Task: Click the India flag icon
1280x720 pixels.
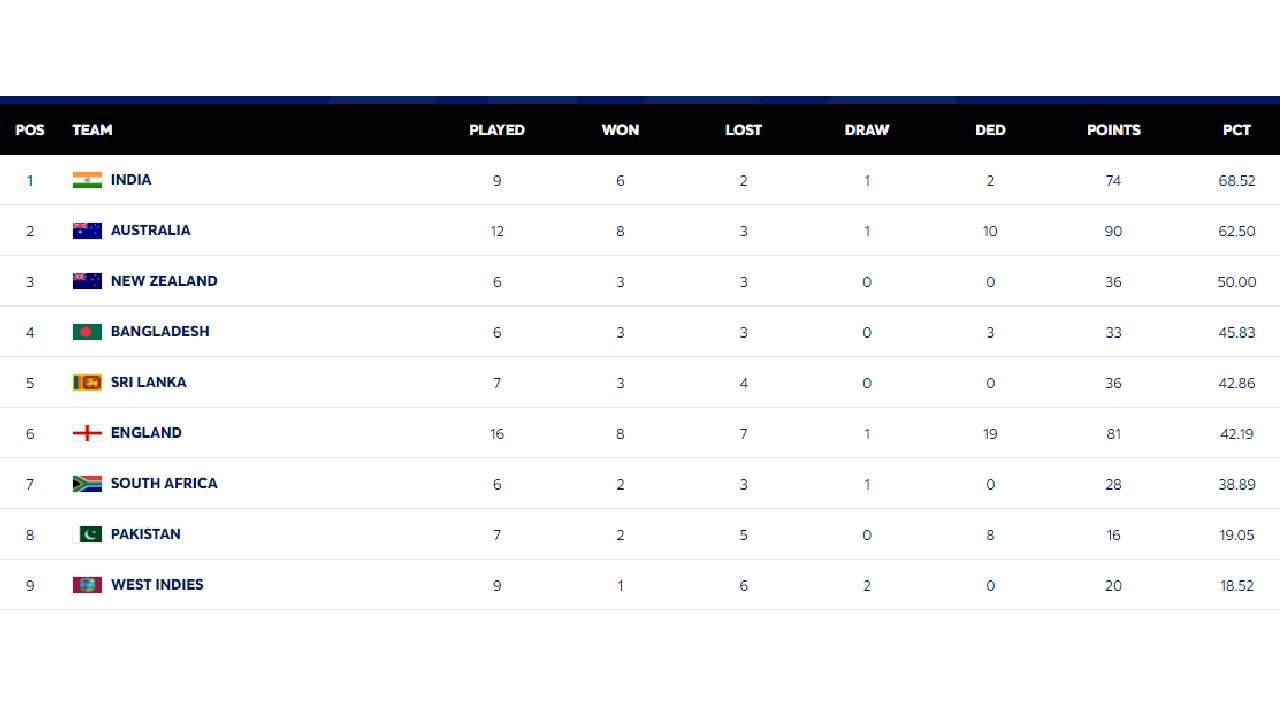Action: point(87,180)
